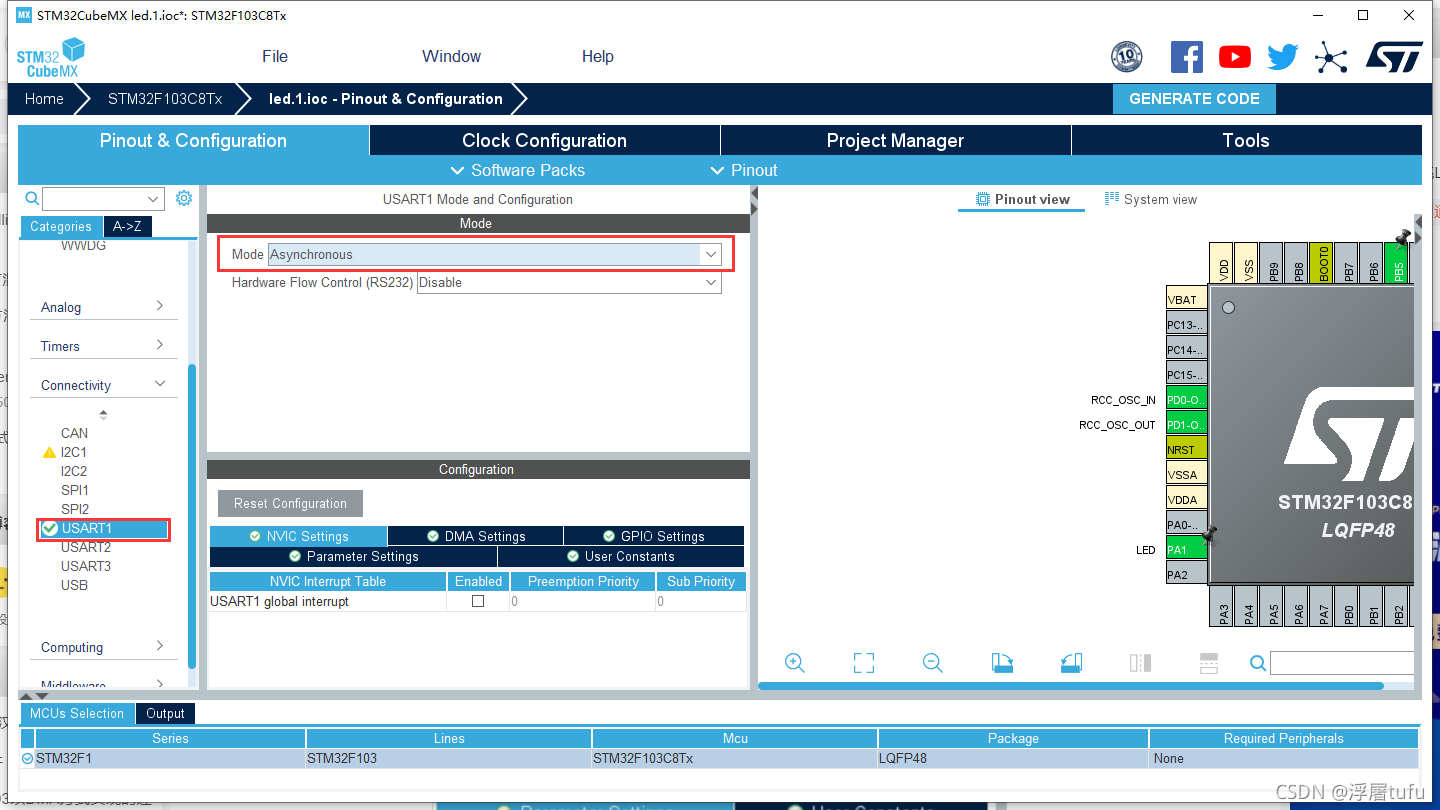Click the Twitter bird icon
Screen dimensions: 1440x810
[x=1283, y=57]
